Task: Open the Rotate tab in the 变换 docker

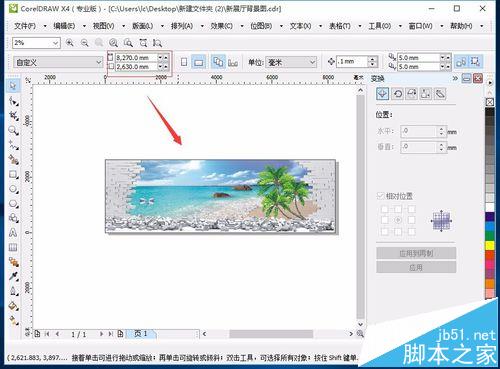Action: pyautogui.click(x=398, y=94)
